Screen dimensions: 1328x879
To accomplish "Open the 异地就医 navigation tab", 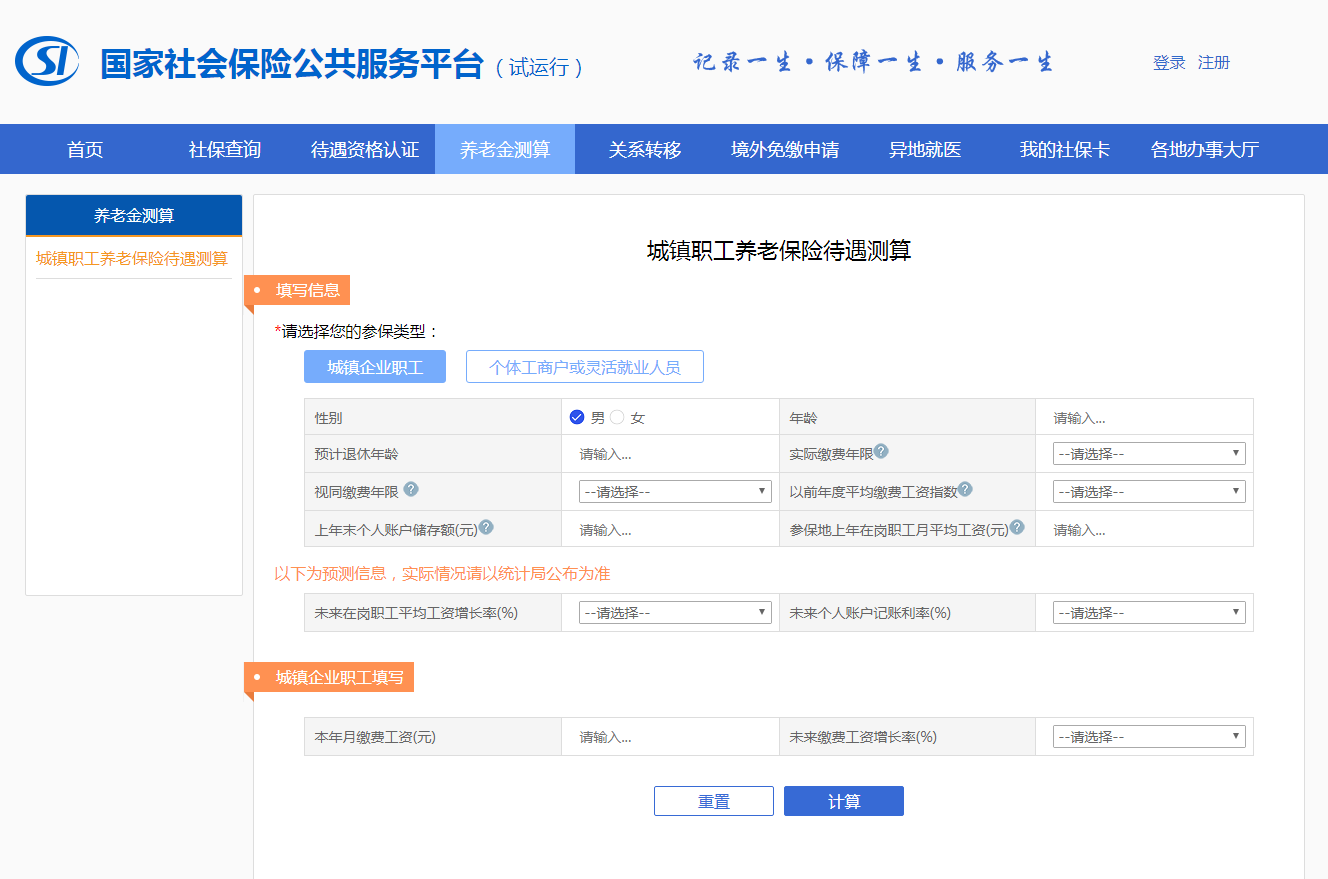I will coord(925,150).
